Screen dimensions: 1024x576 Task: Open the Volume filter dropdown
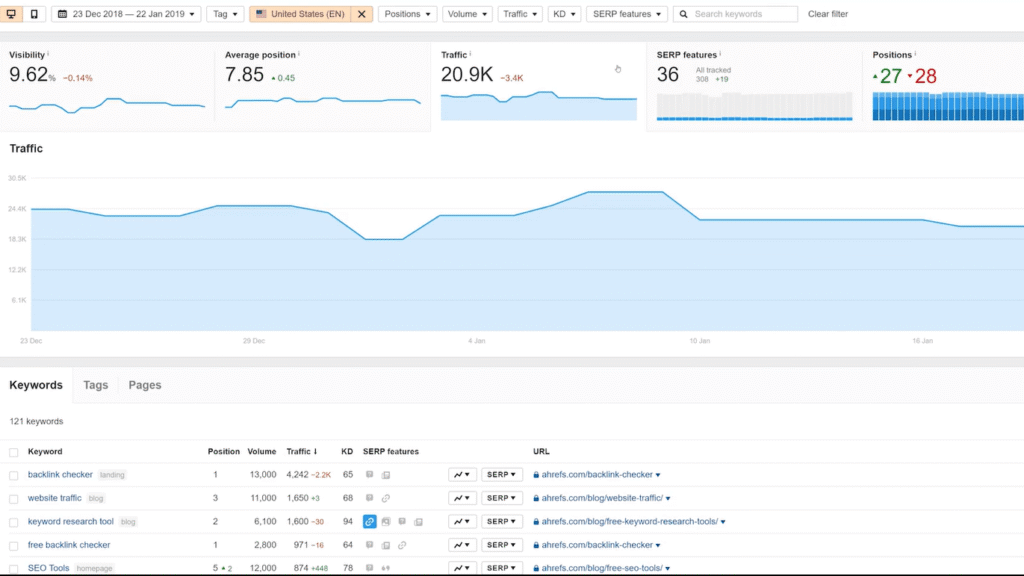point(466,13)
